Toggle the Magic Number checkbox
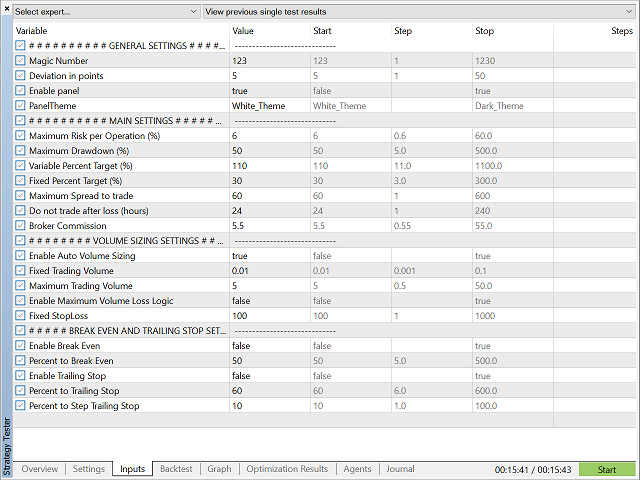640x480 pixels. point(20,60)
